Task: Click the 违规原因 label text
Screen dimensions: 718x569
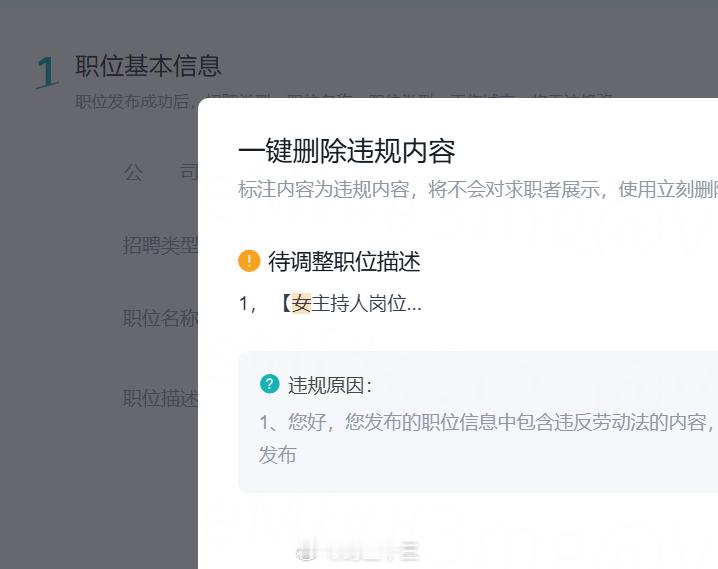Action: pos(329,385)
